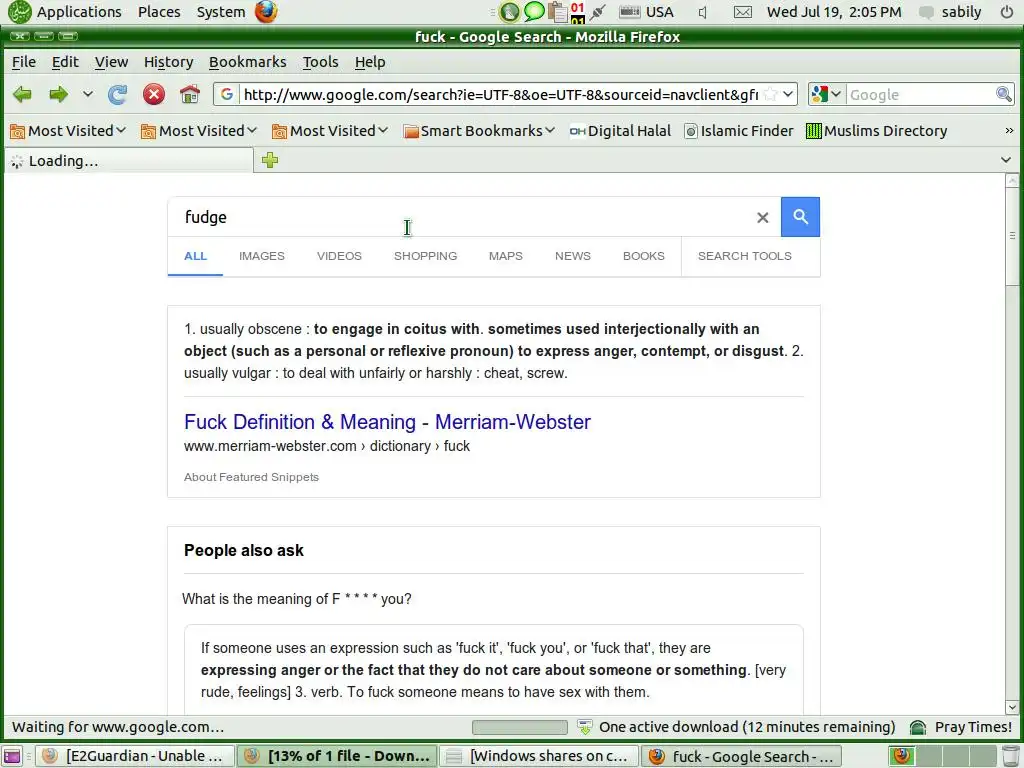Bookmark this page with the star icon
Viewport: 1024px width, 768px height.
point(770,95)
